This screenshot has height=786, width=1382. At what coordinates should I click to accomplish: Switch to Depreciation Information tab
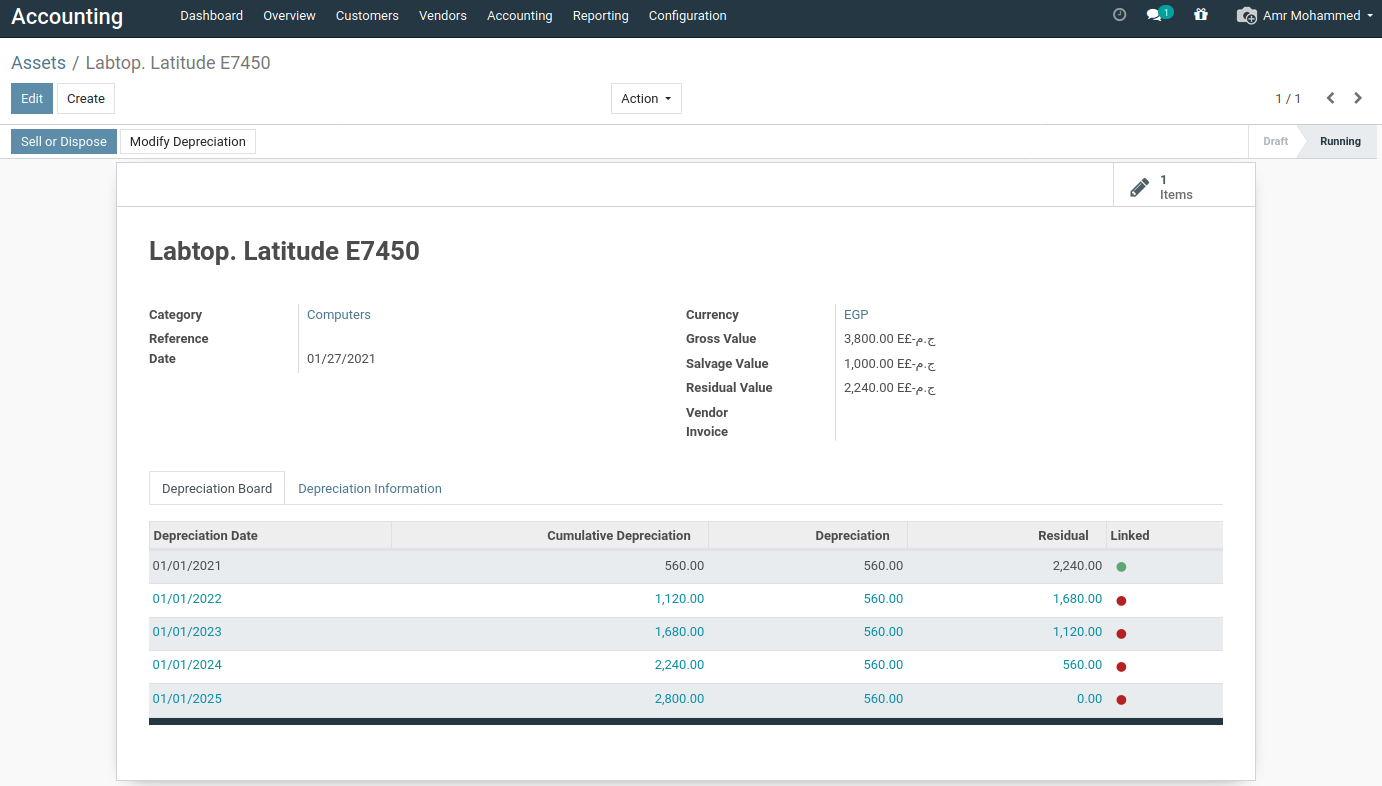coord(370,488)
